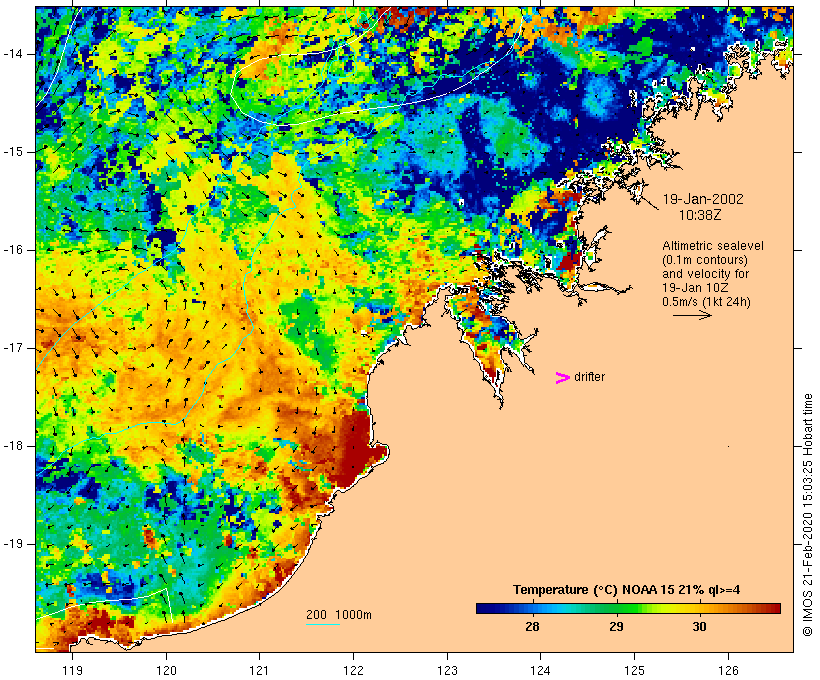Click the latitude label '-14'
The width and height of the screenshot is (820, 680).
pos(12,54)
